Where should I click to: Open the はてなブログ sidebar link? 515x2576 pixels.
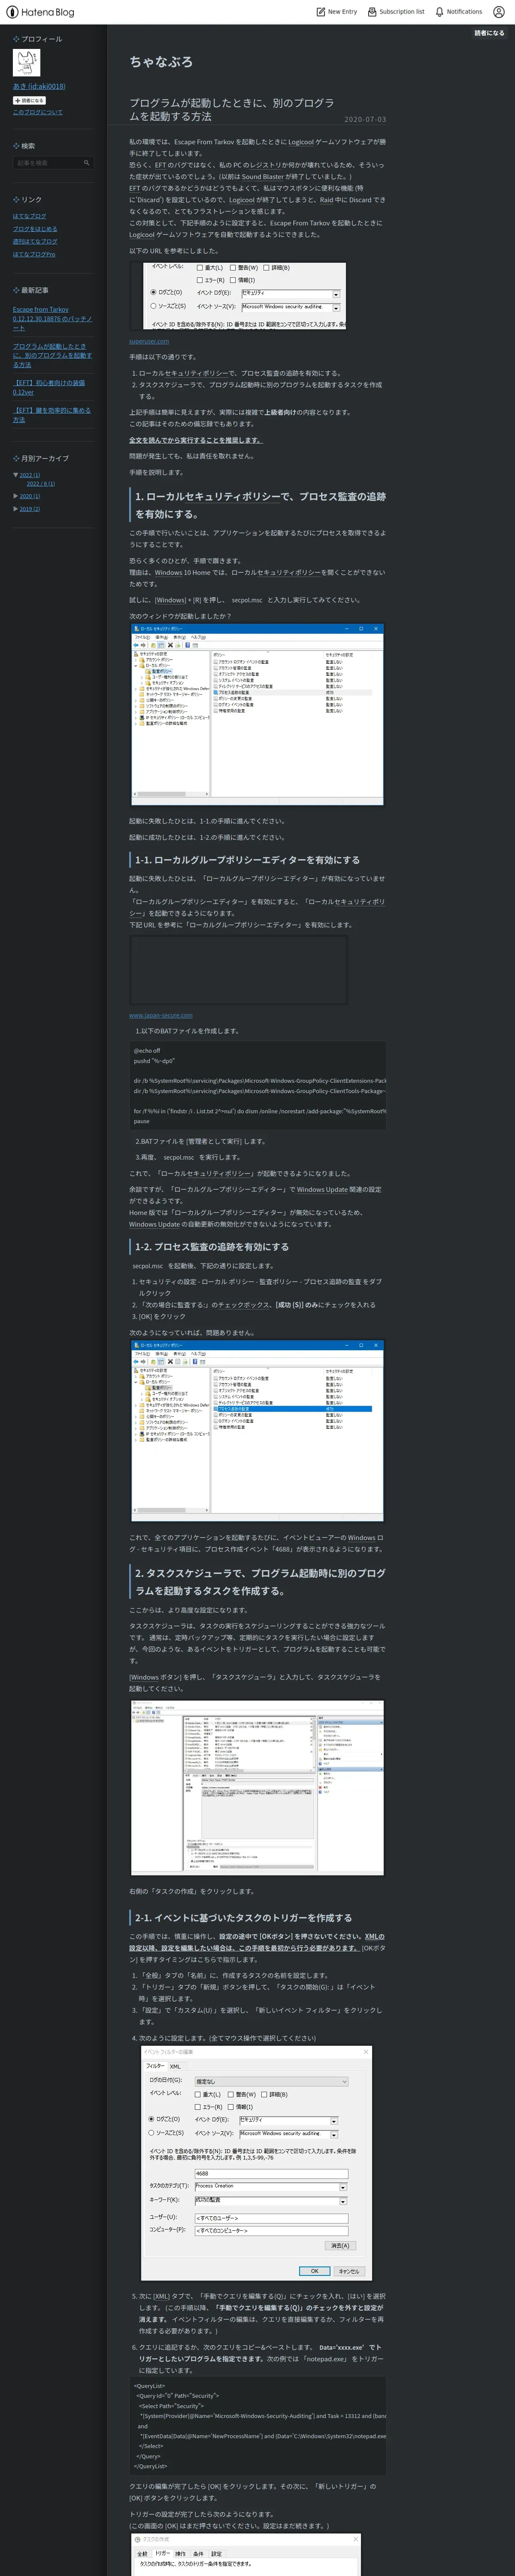[x=29, y=216]
